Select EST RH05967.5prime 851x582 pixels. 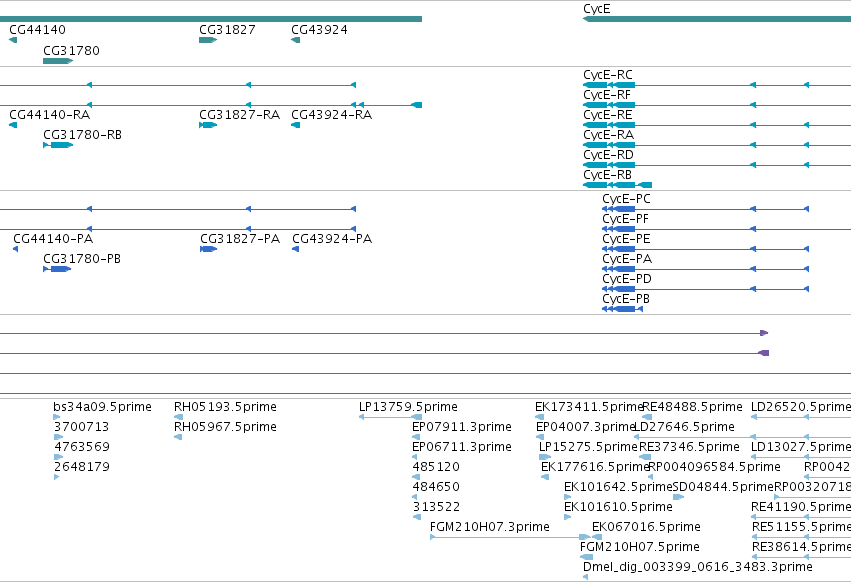click(x=225, y=427)
